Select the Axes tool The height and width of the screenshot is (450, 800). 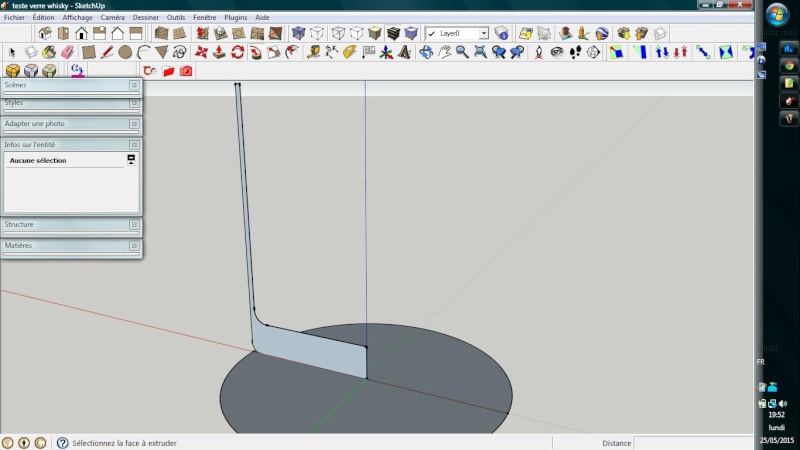click(x=386, y=52)
